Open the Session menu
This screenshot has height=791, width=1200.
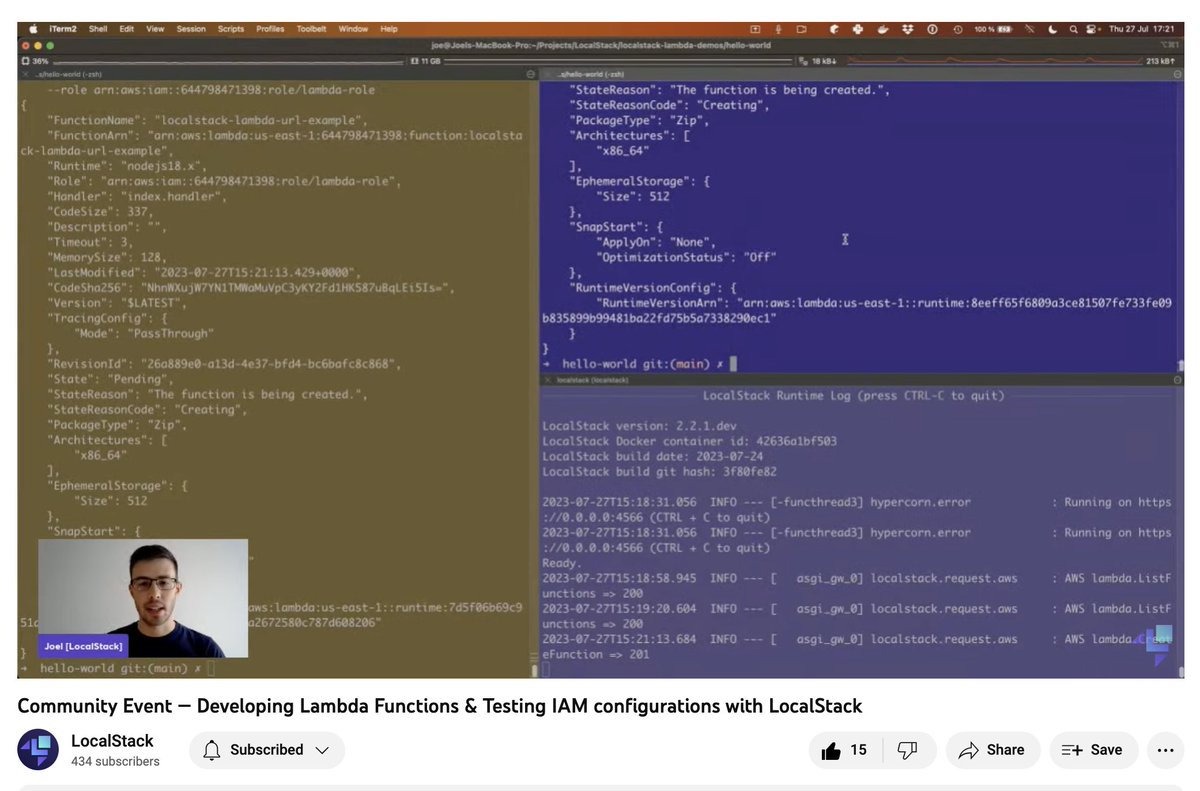191,29
